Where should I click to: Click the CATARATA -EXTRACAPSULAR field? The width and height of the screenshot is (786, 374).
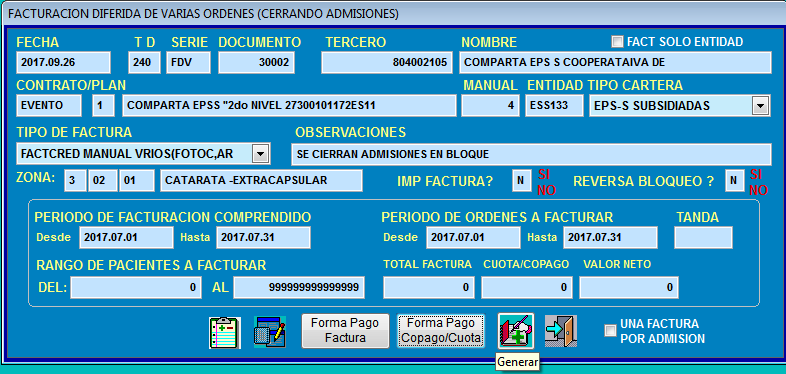[x=261, y=180]
